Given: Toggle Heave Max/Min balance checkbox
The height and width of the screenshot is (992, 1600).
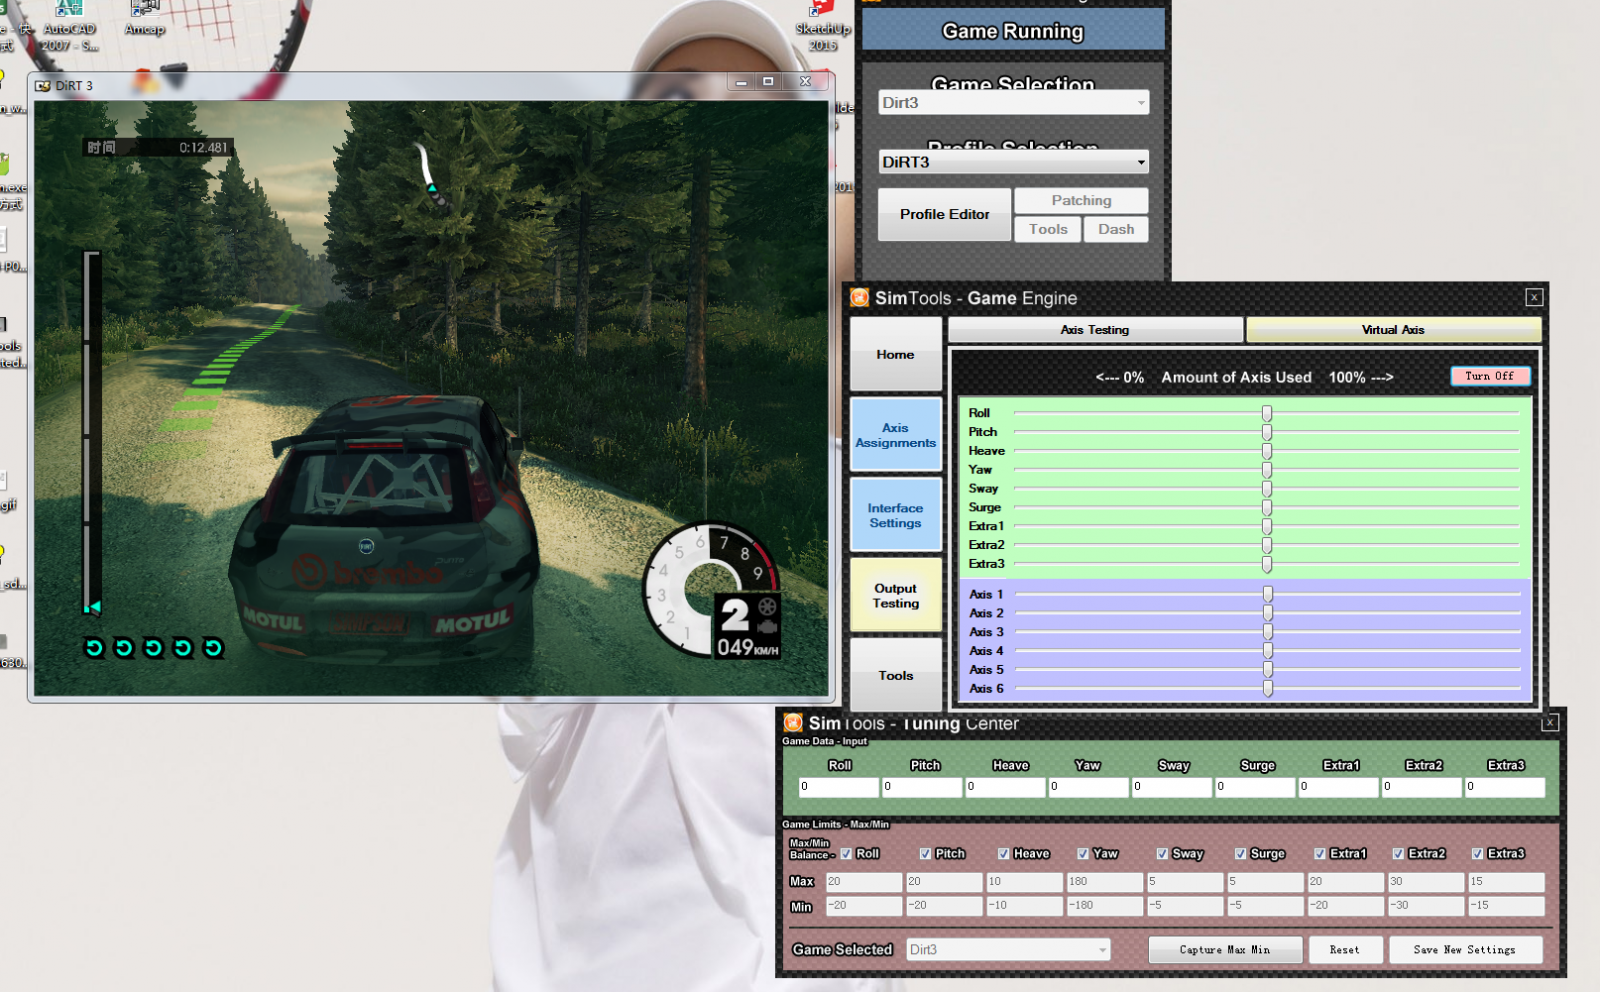Looking at the screenshot, I should (1003, 854).
